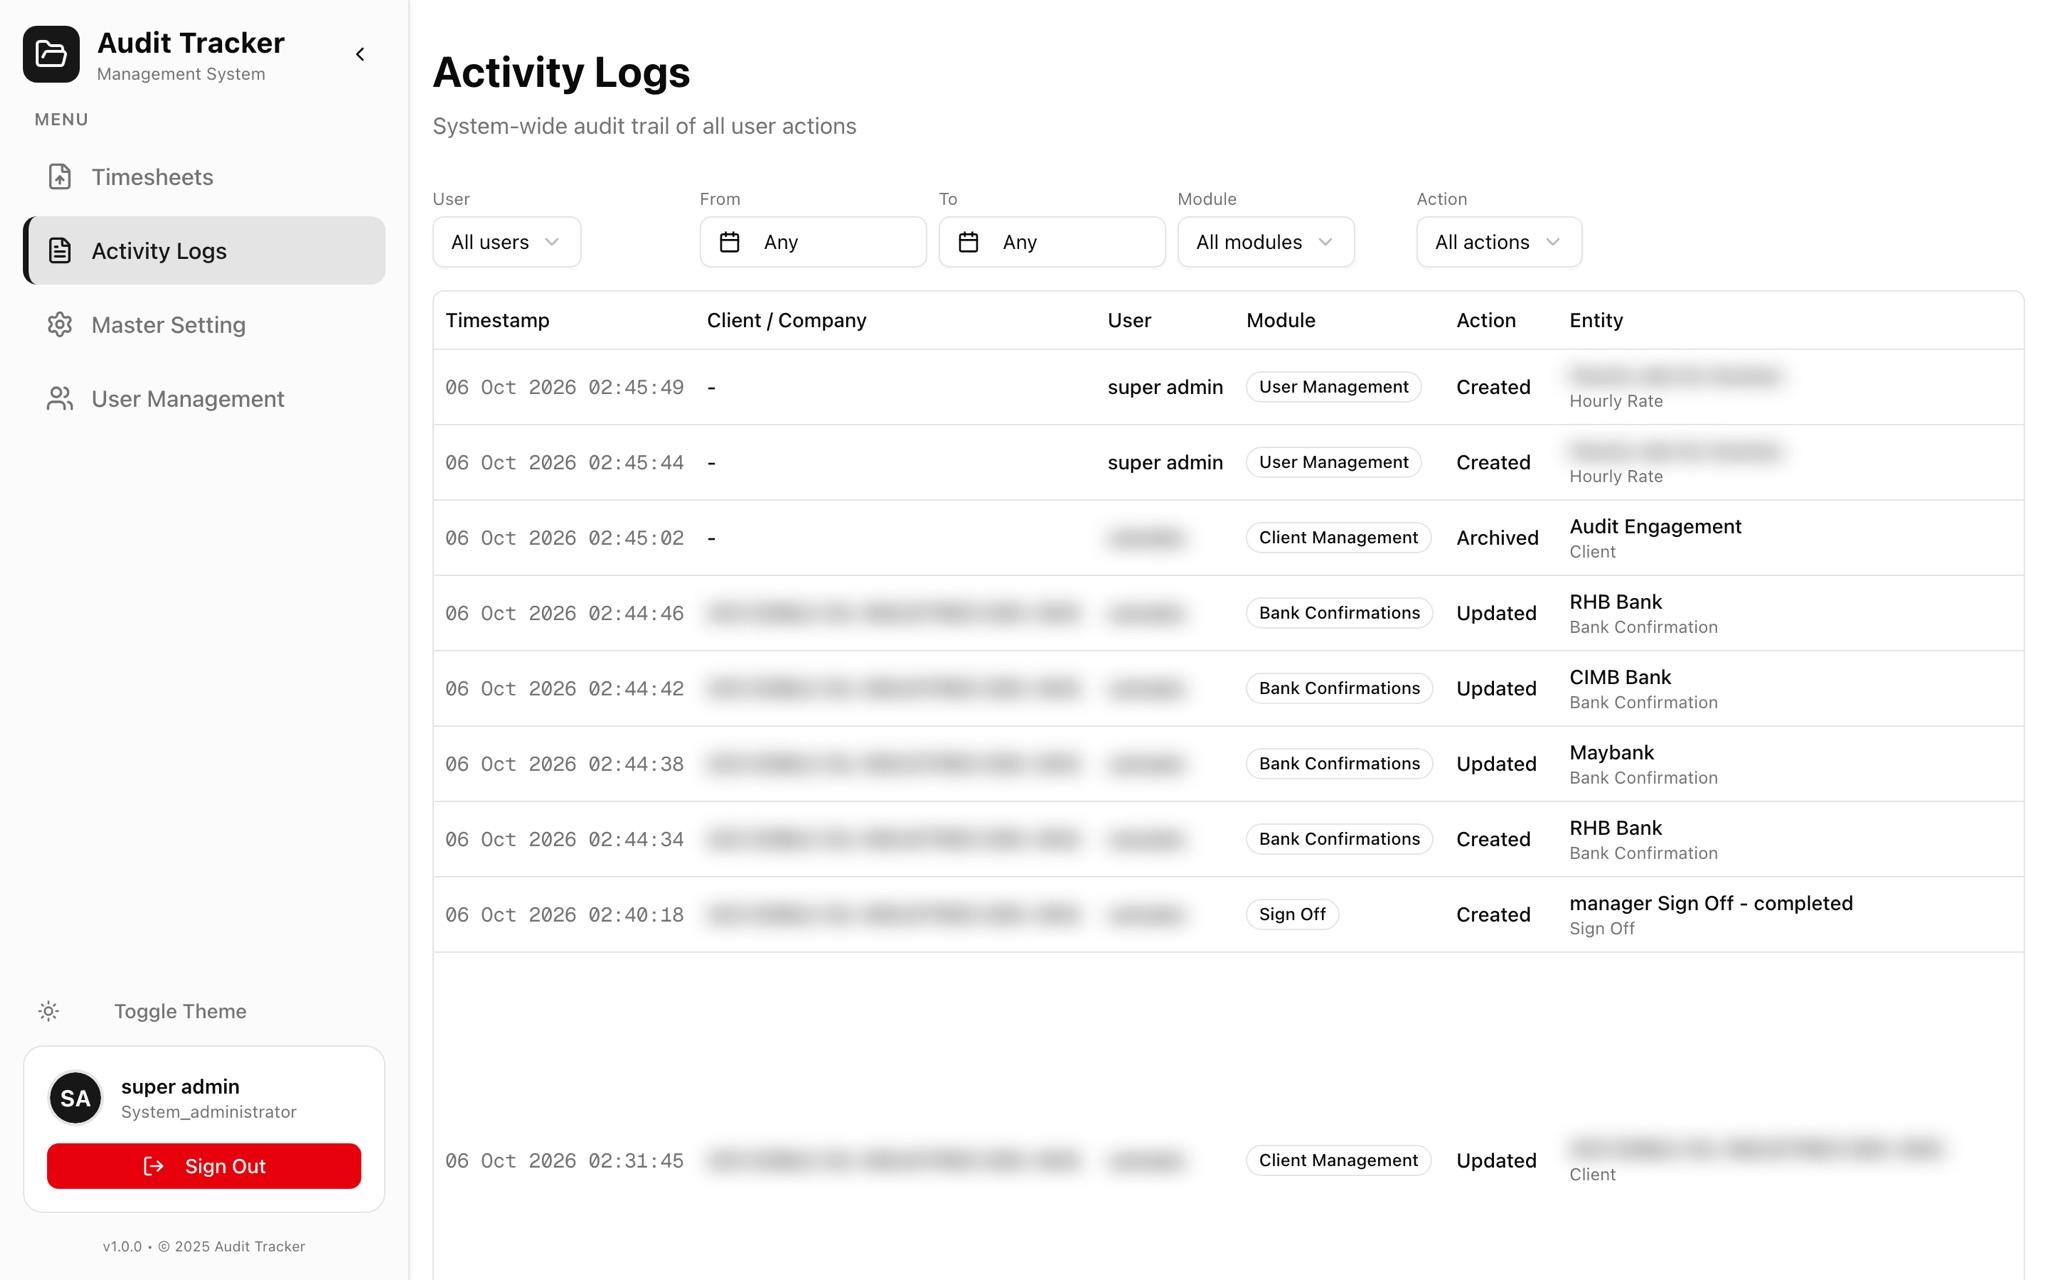
Task: Collapse the sidebar with the chevron arrow
Action: [x=360, y=54]
